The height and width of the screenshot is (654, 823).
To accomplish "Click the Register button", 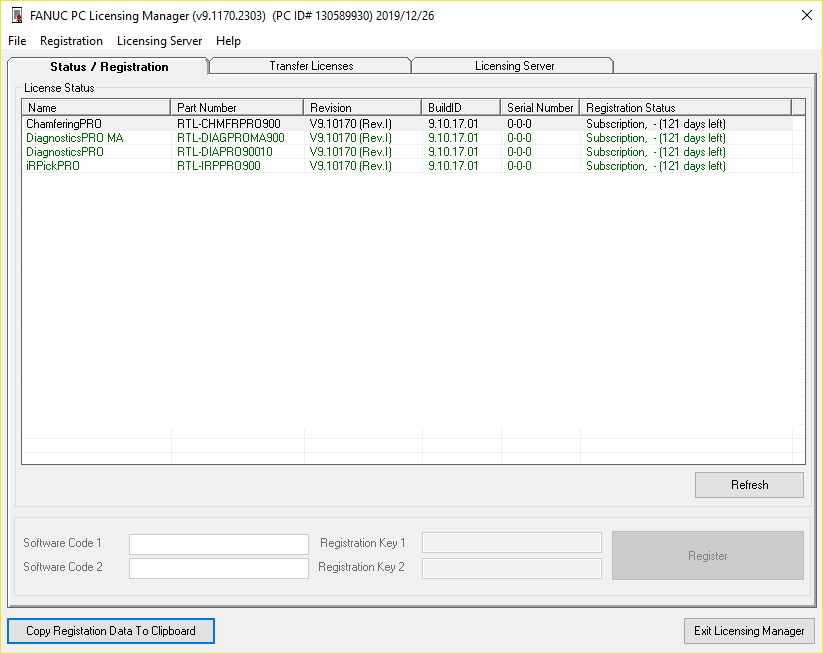I will click(708, 555).
